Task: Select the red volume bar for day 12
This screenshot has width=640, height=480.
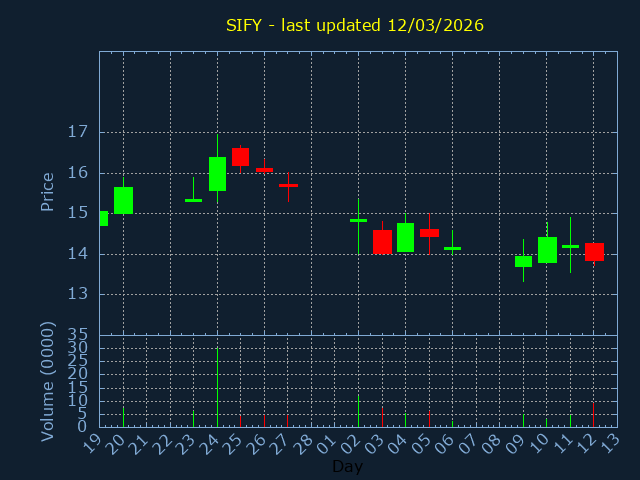Action: 593,415
